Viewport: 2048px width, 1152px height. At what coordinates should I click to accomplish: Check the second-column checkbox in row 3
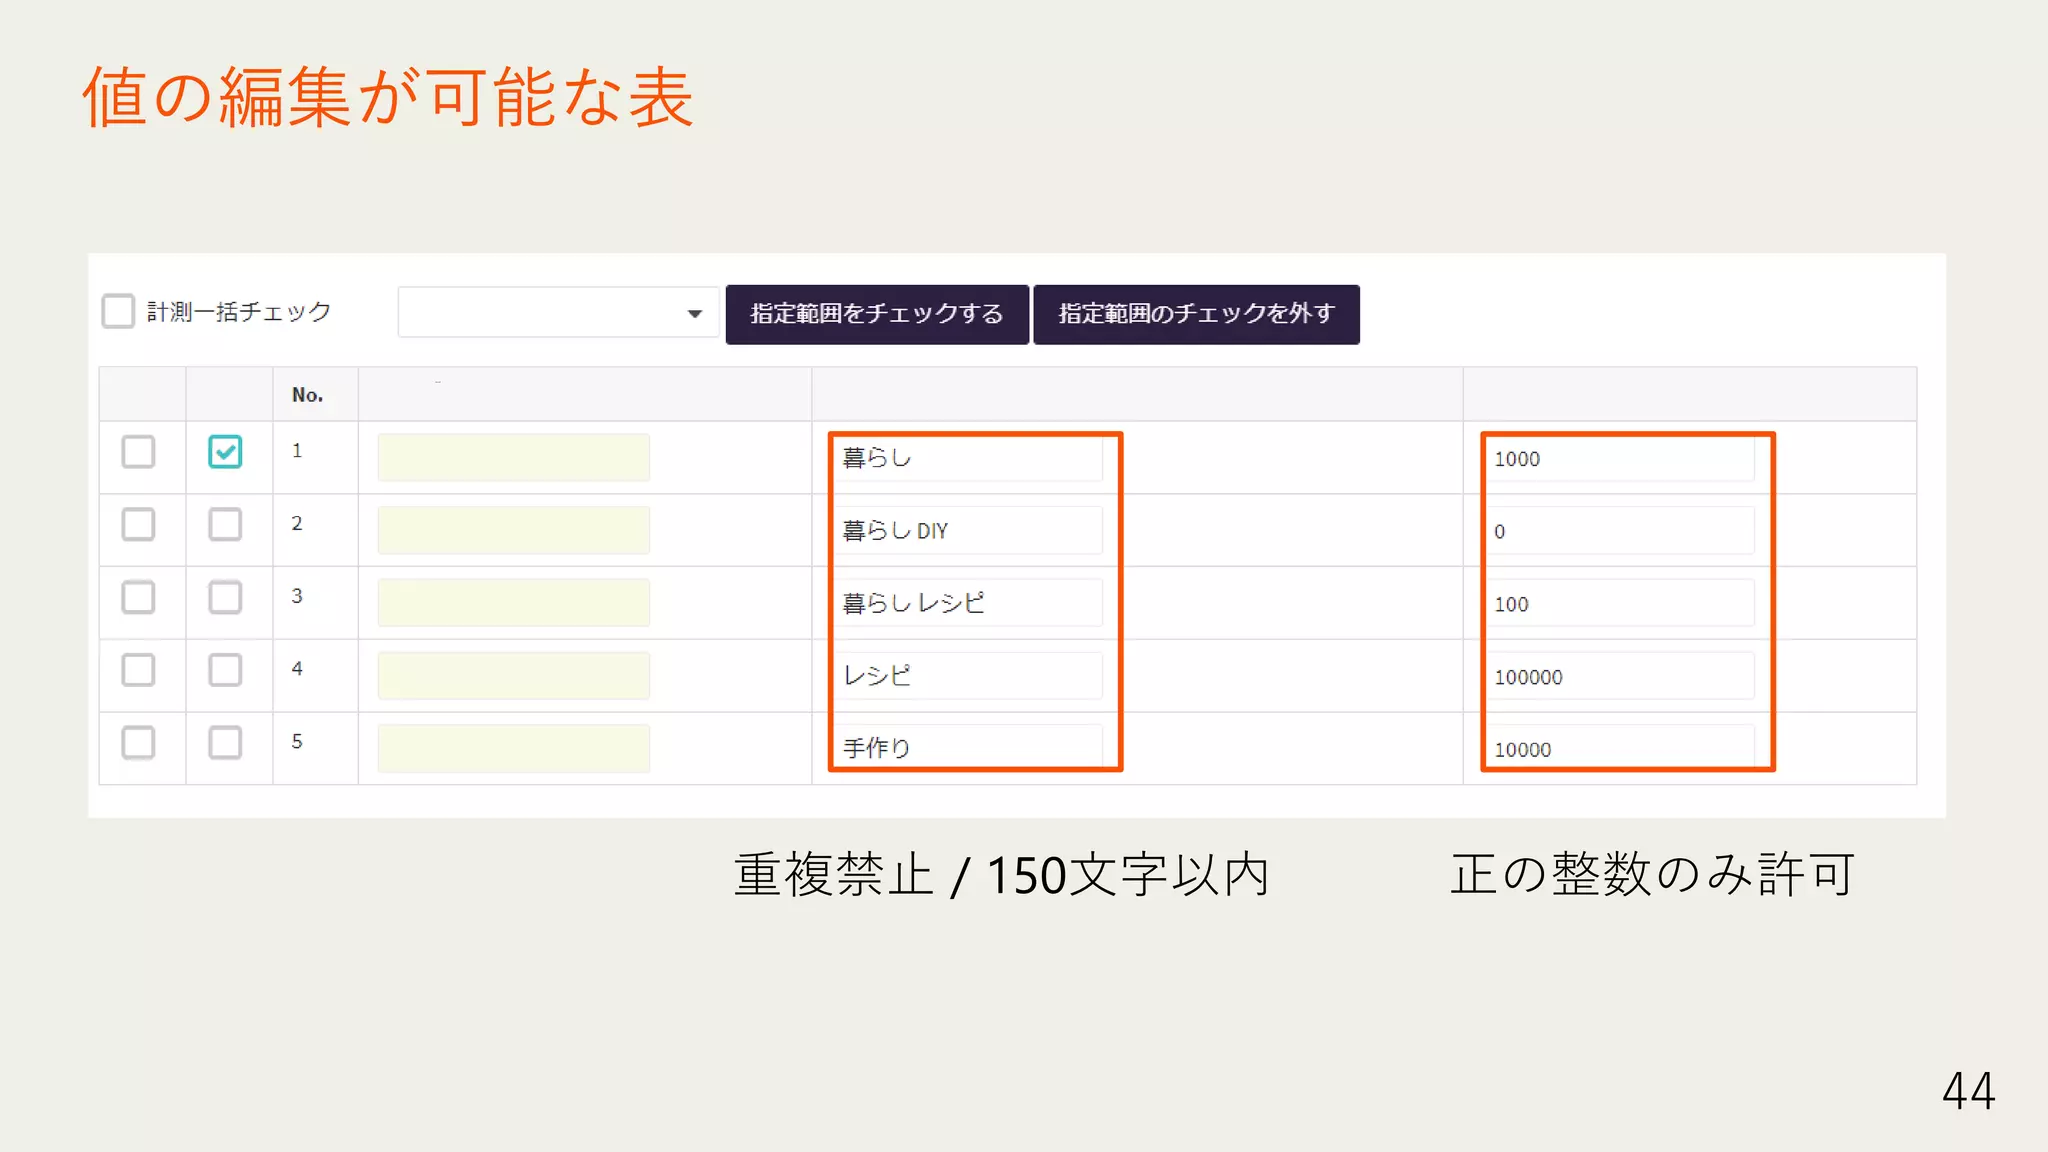pyautogui.click(x=225, y=597)
